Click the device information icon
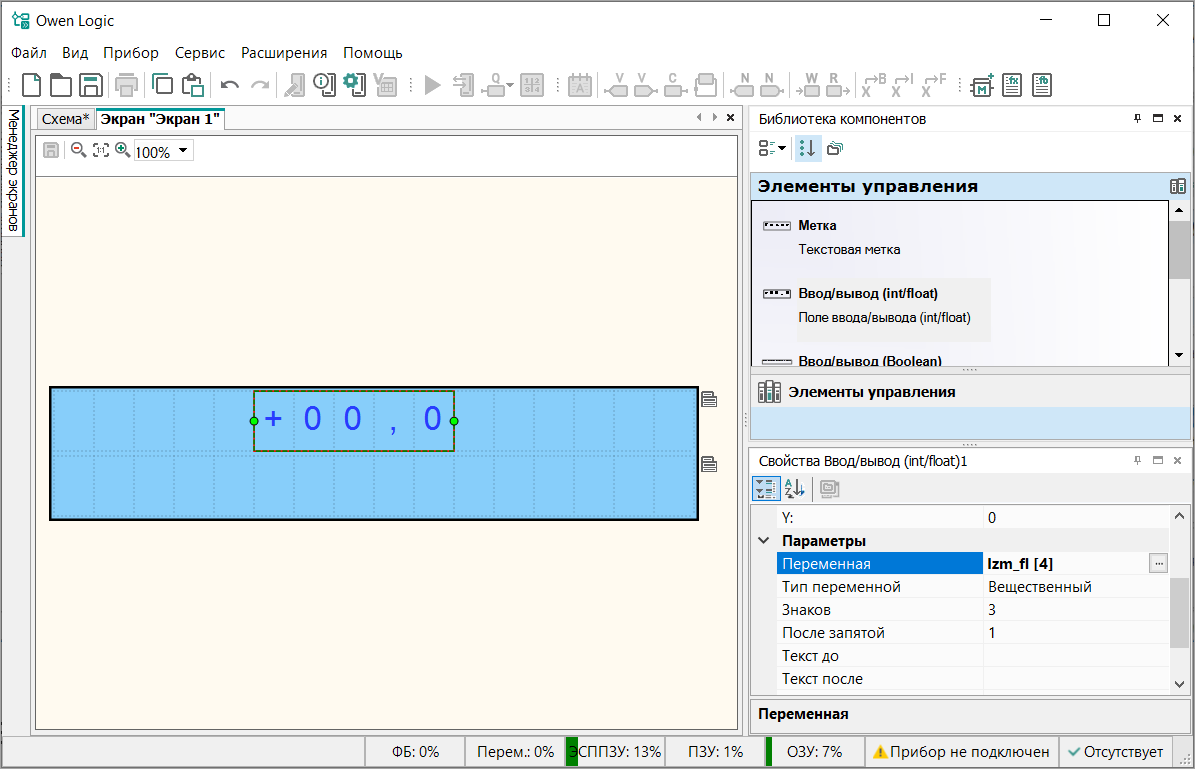 [x=323, y=85]
